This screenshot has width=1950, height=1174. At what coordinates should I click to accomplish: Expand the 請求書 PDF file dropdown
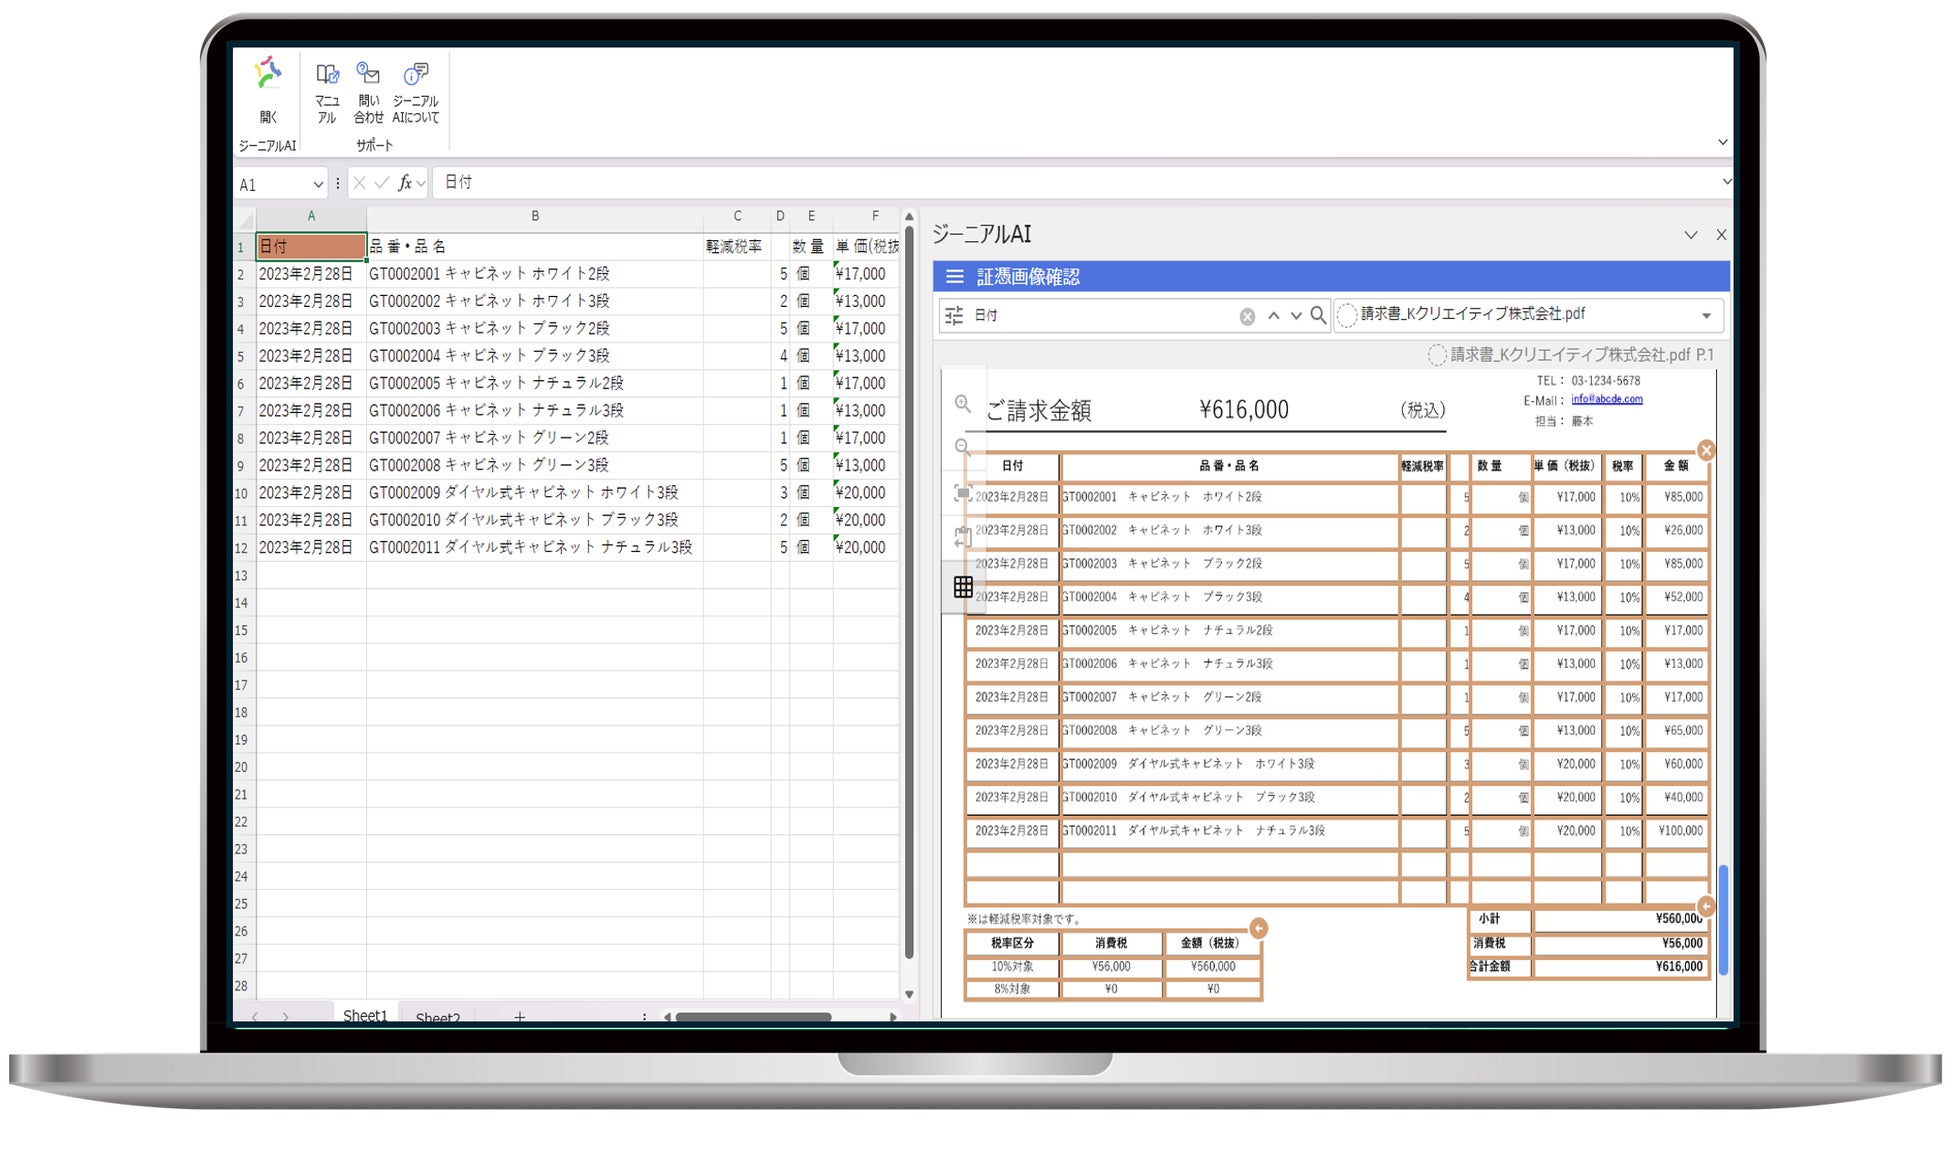(x=1706, y=316)
